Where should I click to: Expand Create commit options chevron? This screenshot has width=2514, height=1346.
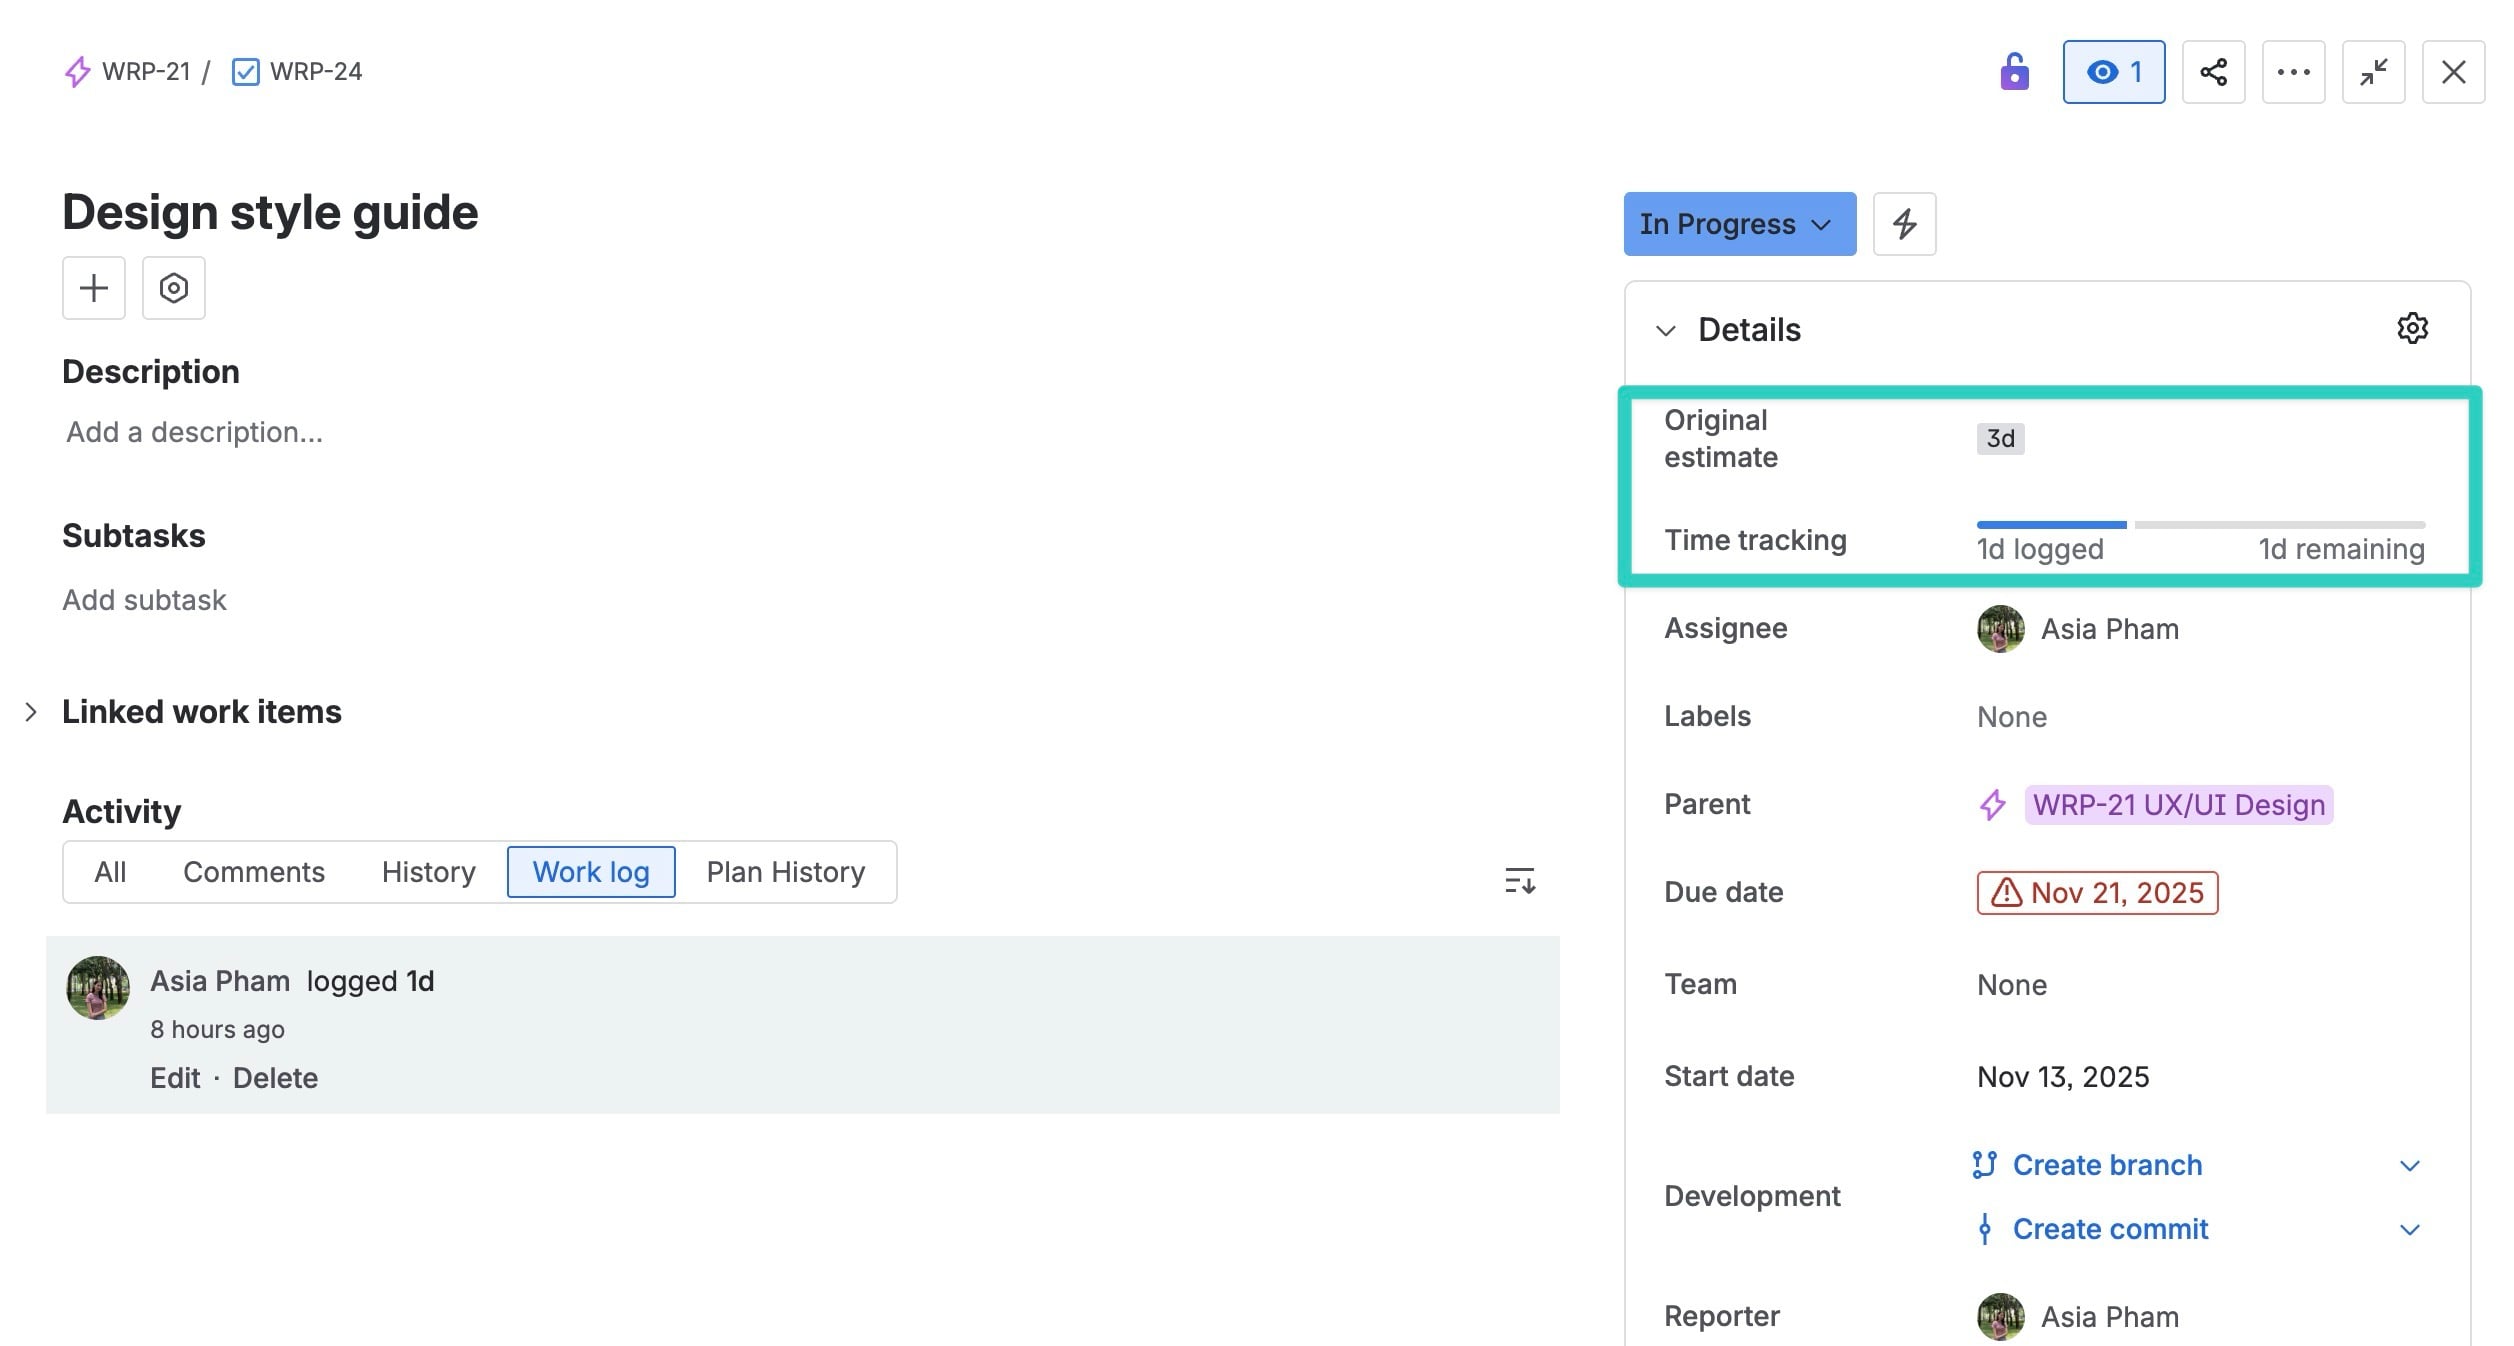(2410, 1230)
